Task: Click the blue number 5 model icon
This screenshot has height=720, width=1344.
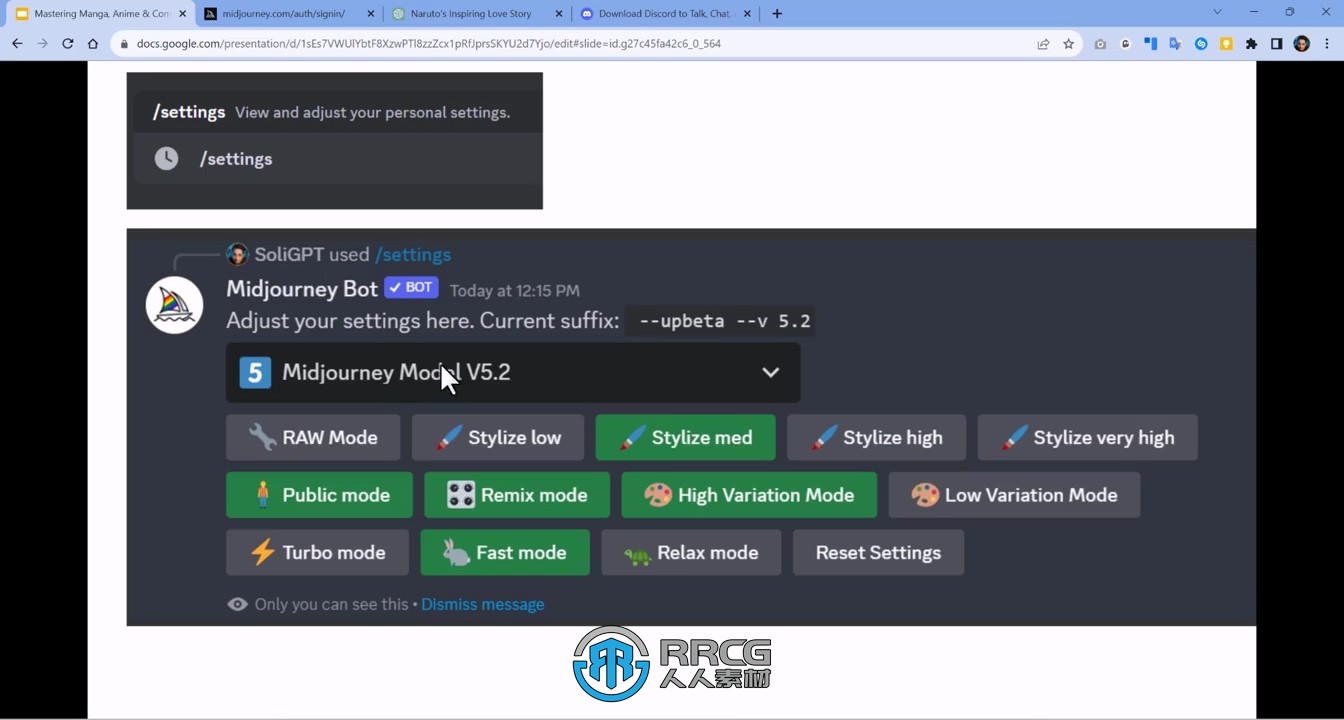Action: pyautogui.click(x=255, y=373)
